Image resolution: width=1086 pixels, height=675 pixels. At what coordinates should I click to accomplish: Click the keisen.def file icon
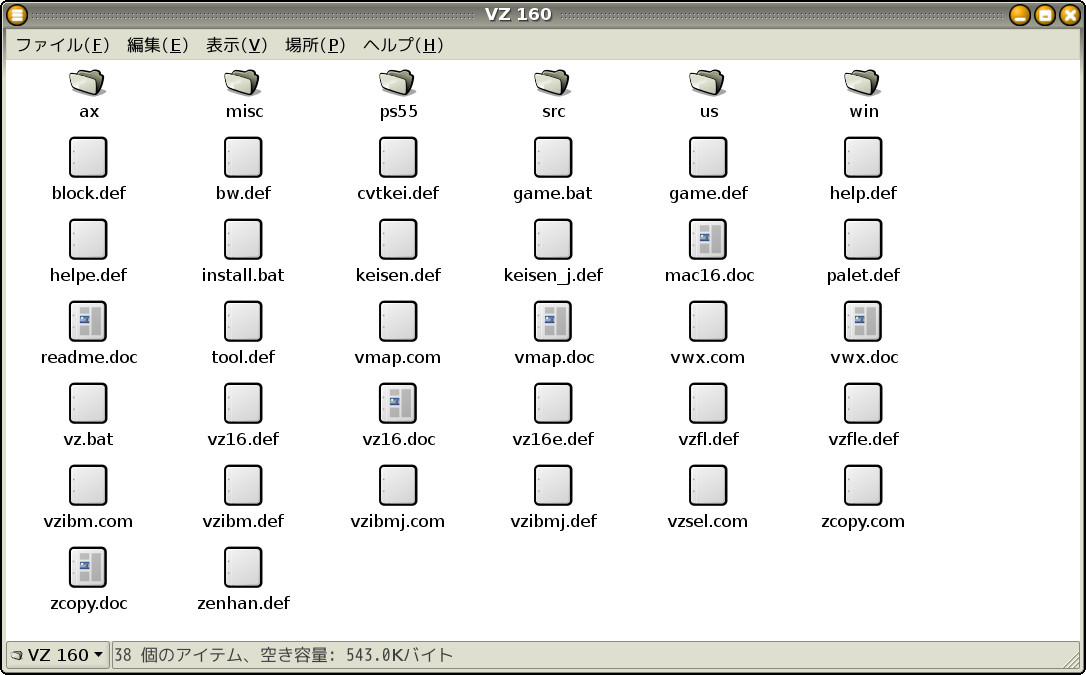click(x=398, y=239)
